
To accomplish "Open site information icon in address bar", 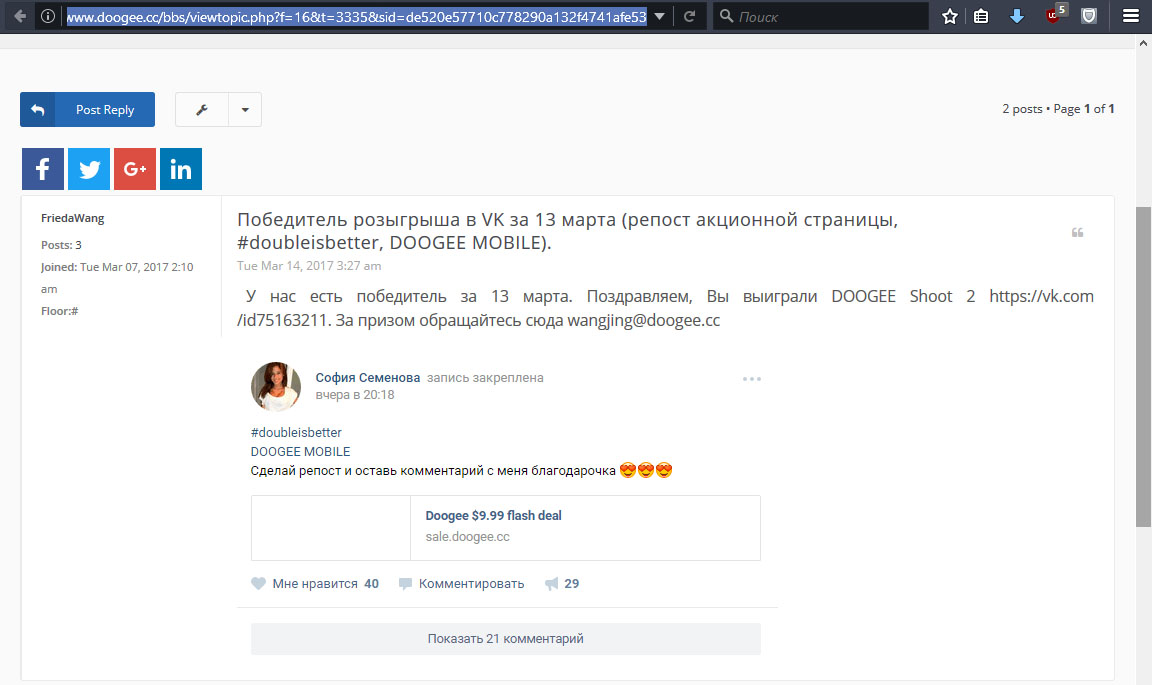I will tap(48, 15).
